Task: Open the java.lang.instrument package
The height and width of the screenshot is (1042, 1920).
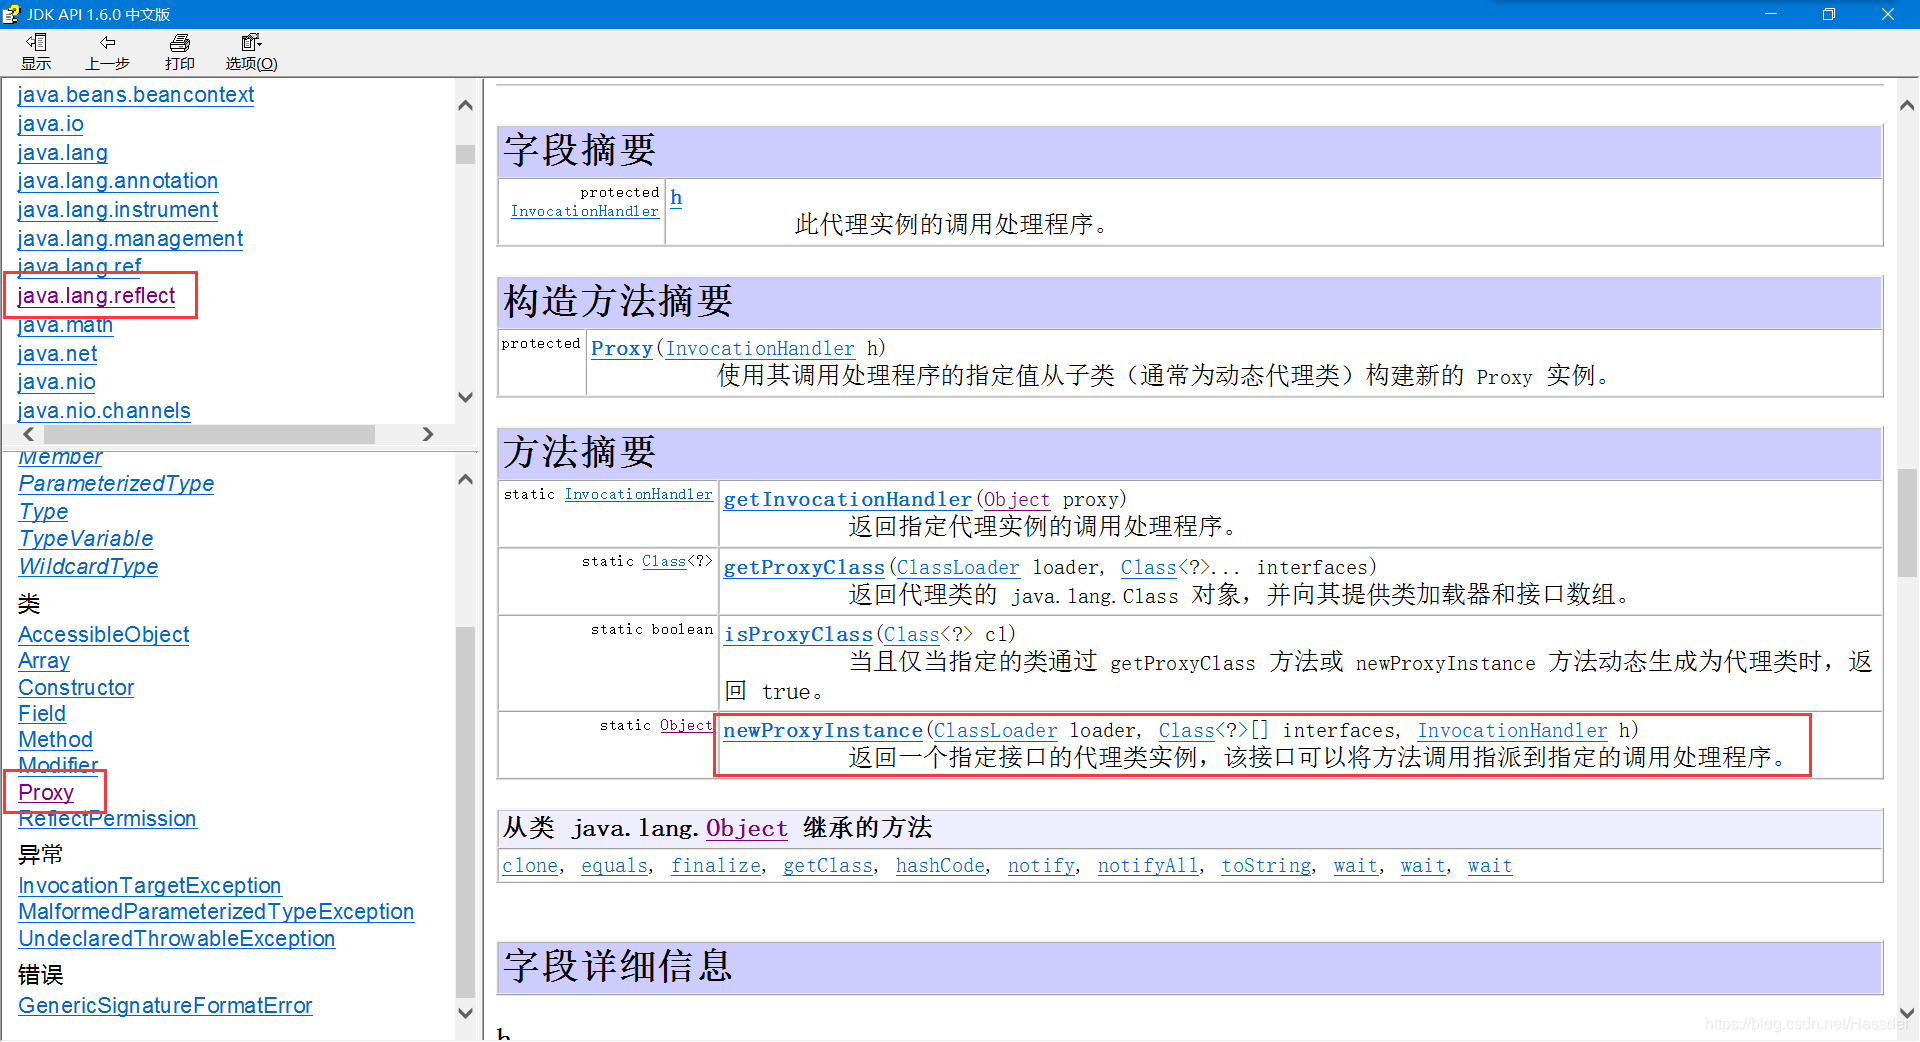Action: (x=117, y=210)
